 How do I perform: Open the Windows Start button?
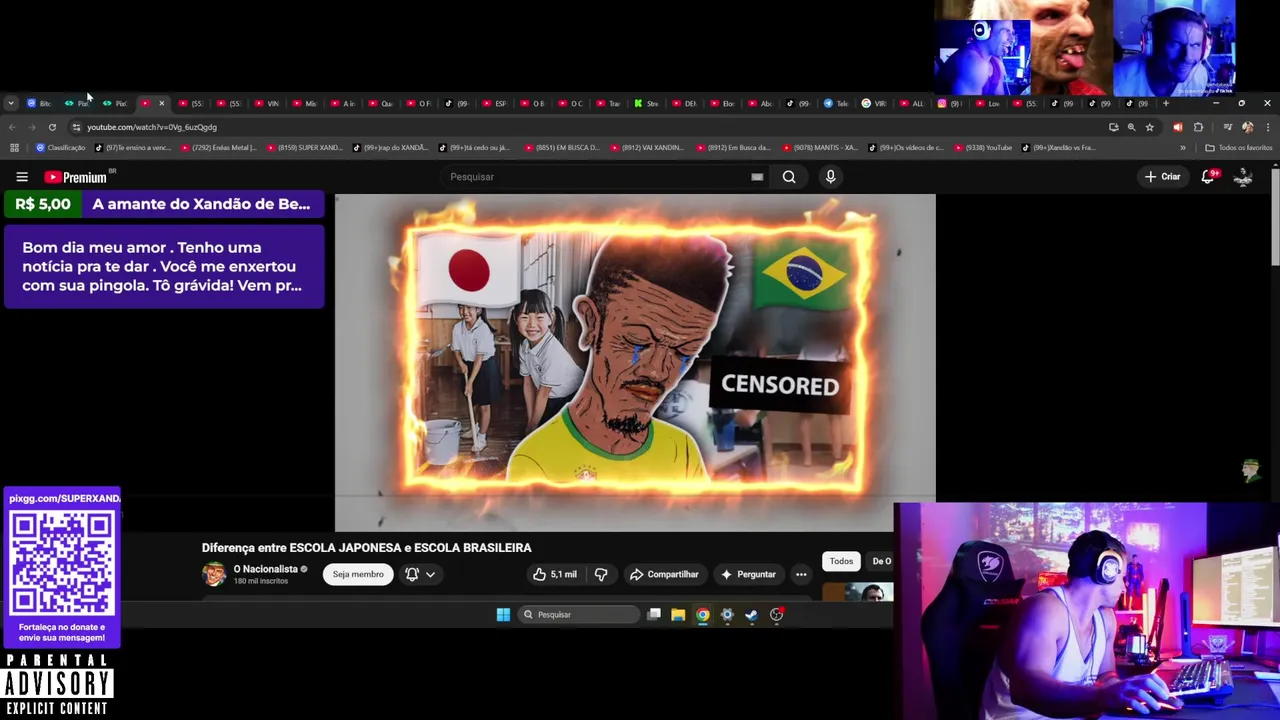coord(503,615)
